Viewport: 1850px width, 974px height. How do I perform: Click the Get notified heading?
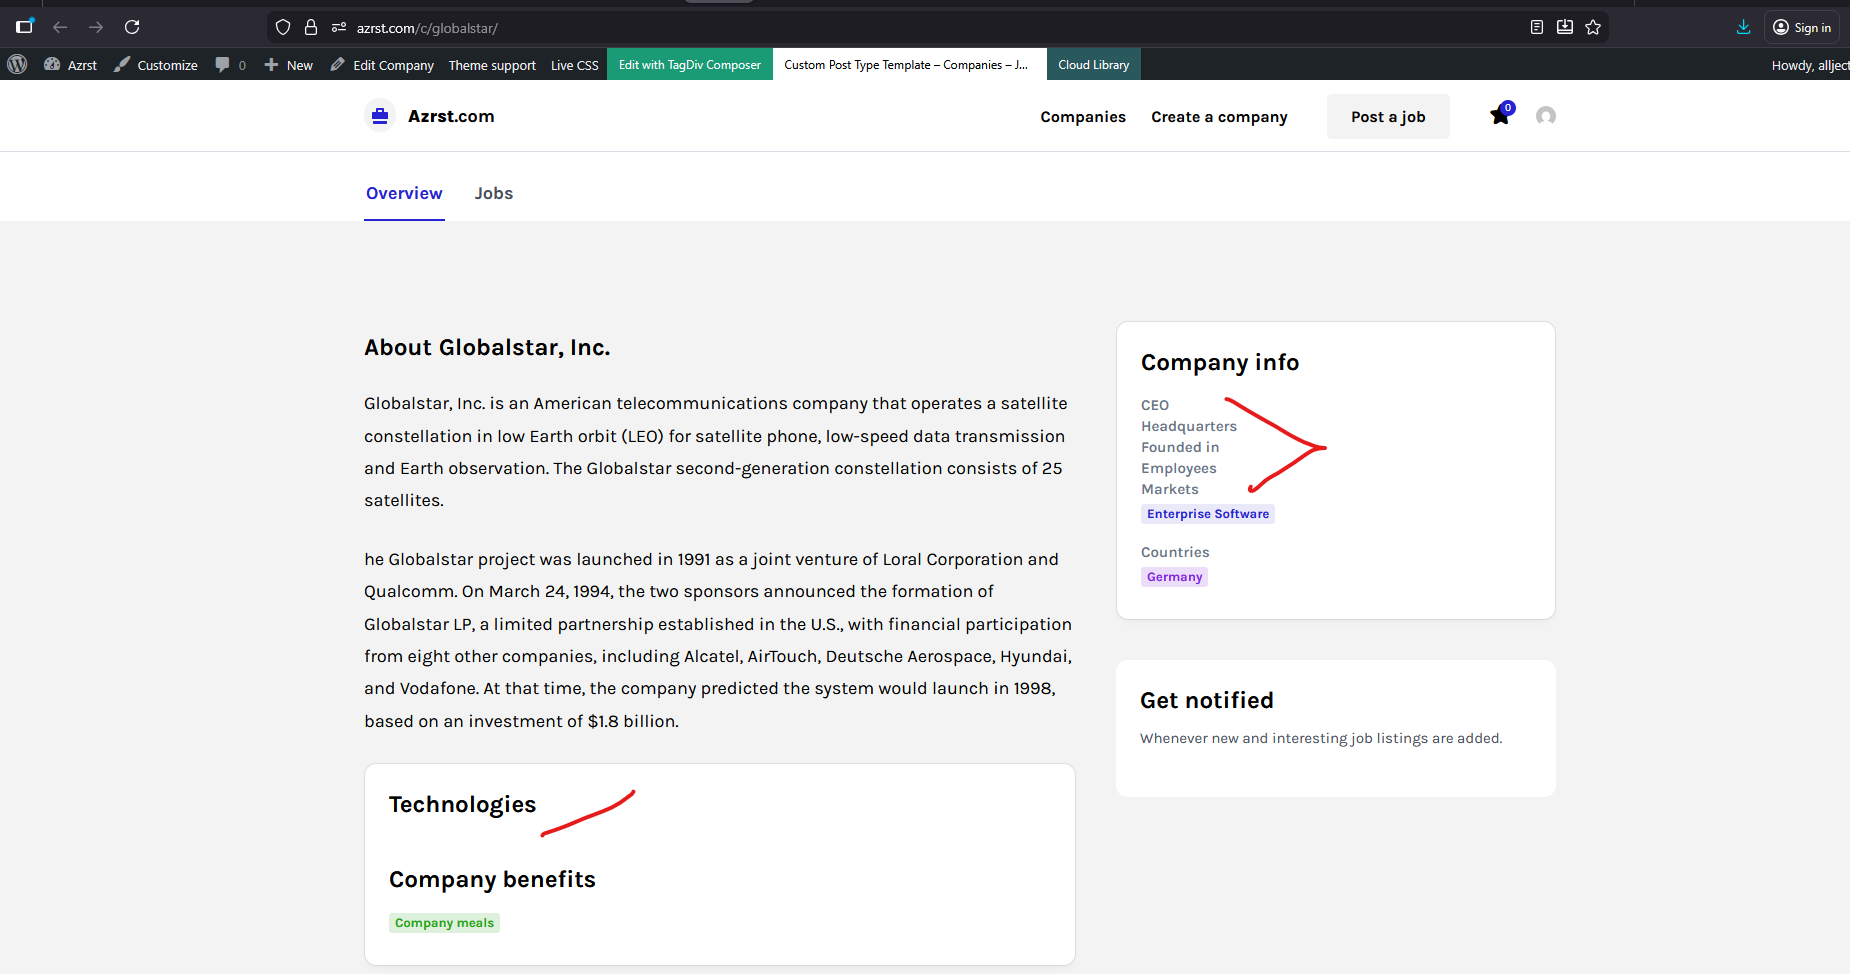(1207, 700)
